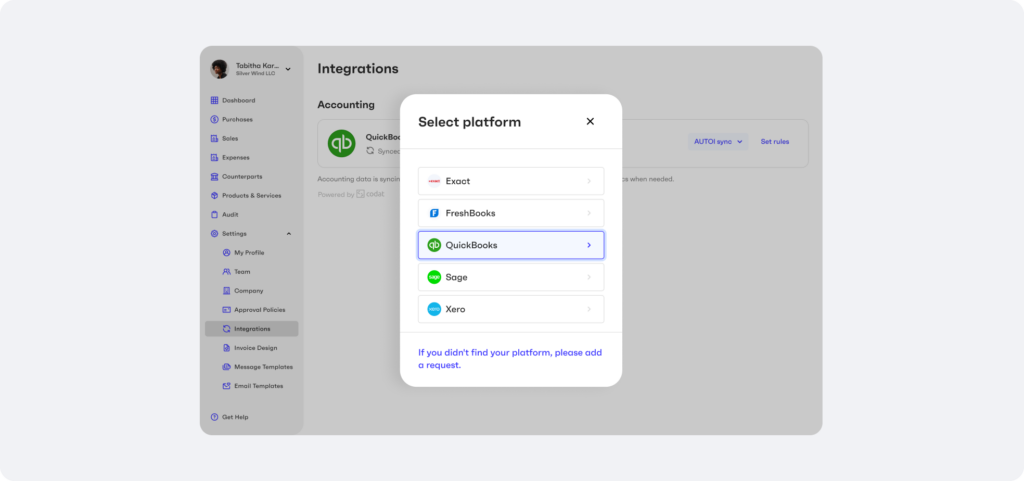Click the Email Templates envelope icon

[x=227, y=386]
